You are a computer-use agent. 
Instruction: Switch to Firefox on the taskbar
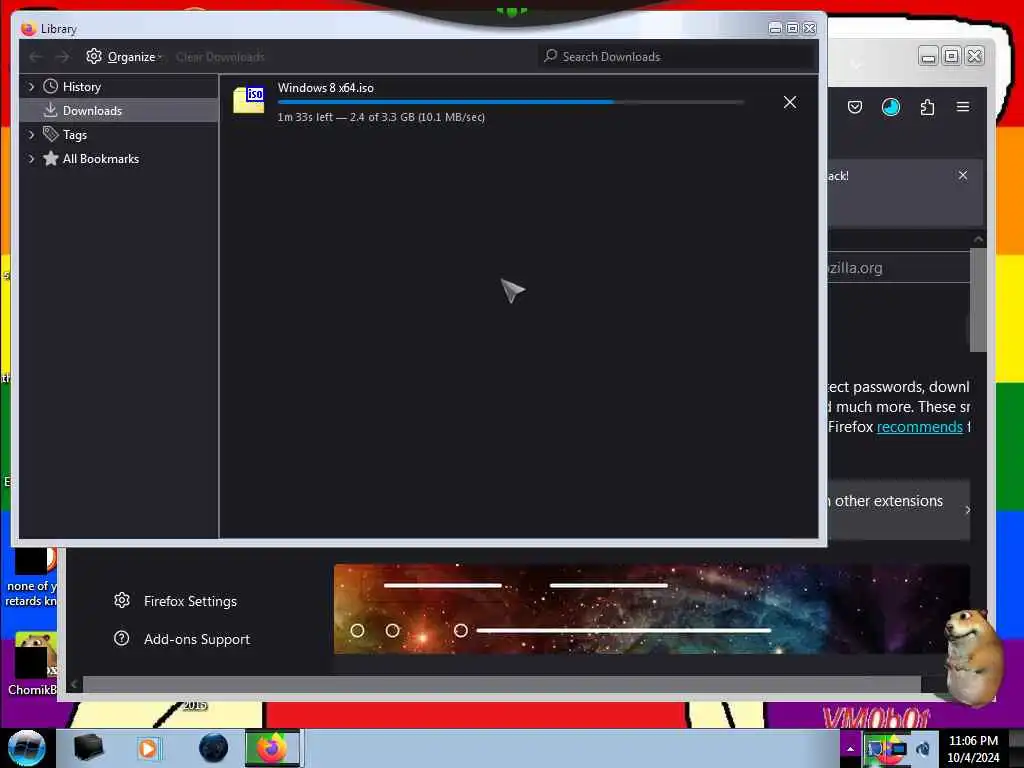click(x=272, y=748)
